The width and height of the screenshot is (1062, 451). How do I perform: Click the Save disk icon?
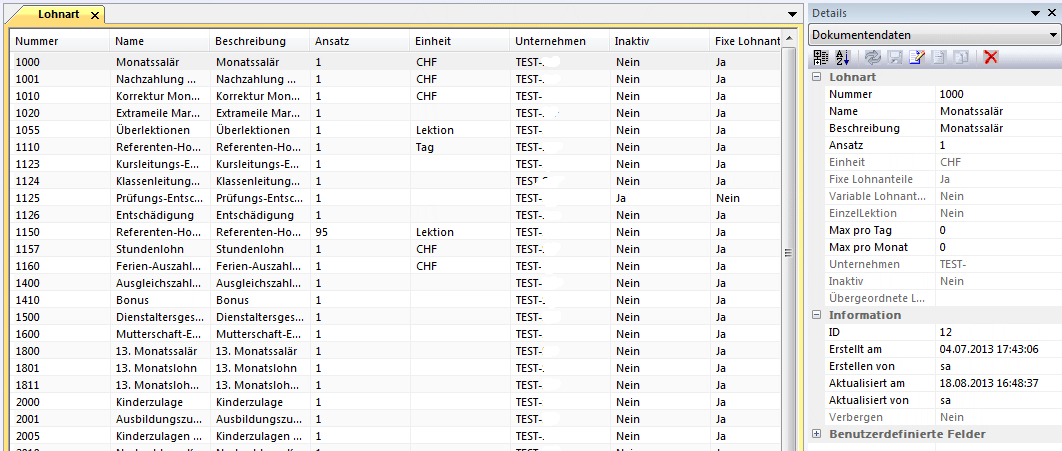(x=895, y=57)
